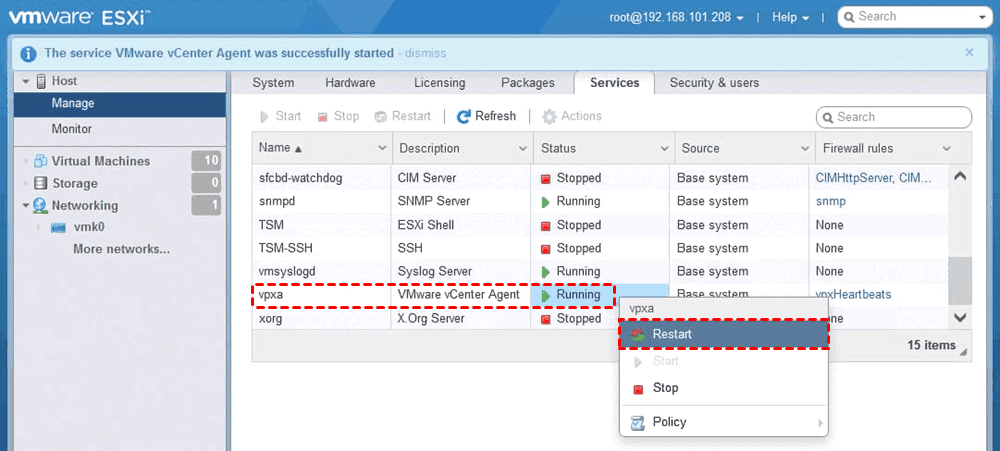Open the Firewall rules column dropdown arrow
The image size is (1000, 451).
pos(946,148)
